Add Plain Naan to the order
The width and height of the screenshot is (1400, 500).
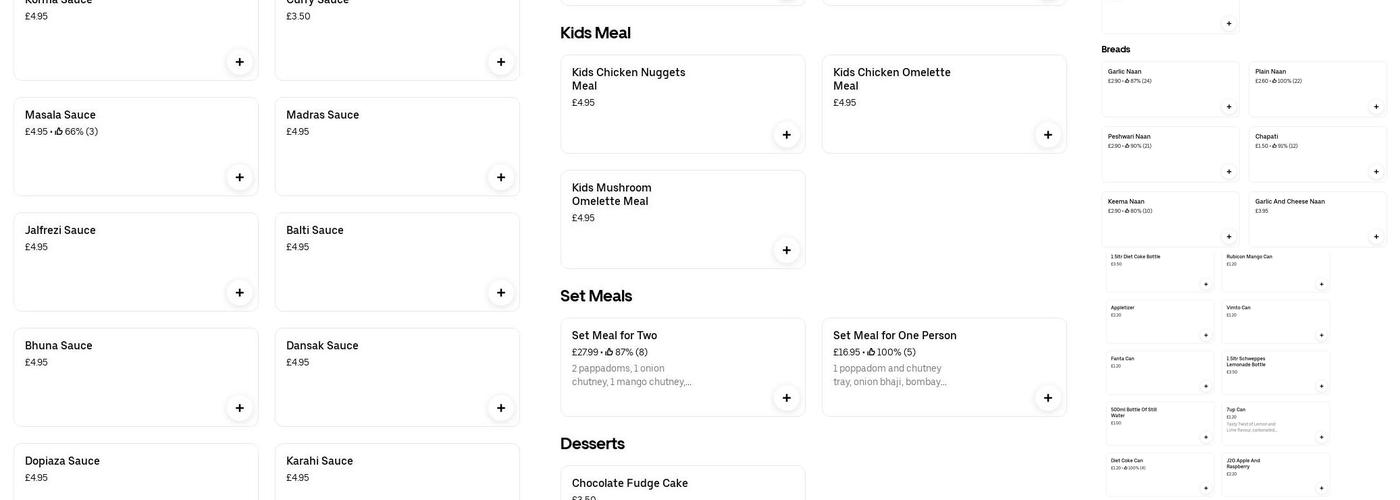pyautogui.click(x=1376, y=107)
